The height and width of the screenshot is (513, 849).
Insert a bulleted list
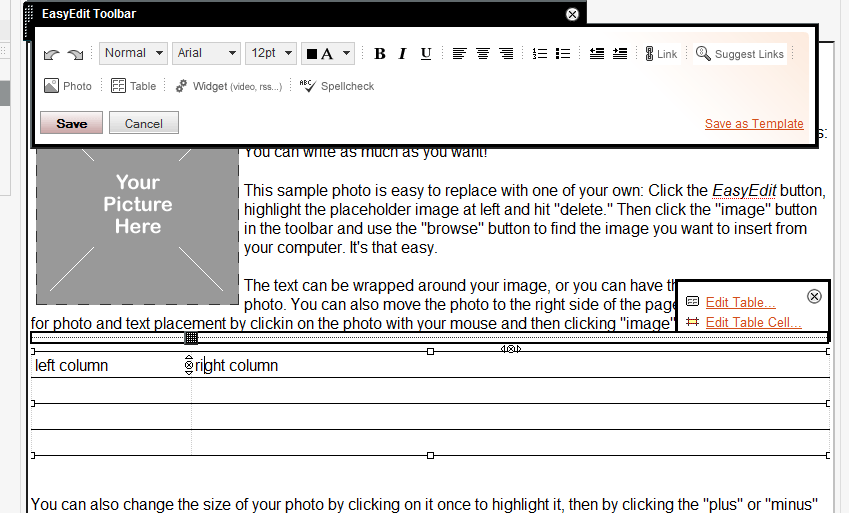pyautogui.click(x=563, y=54)
